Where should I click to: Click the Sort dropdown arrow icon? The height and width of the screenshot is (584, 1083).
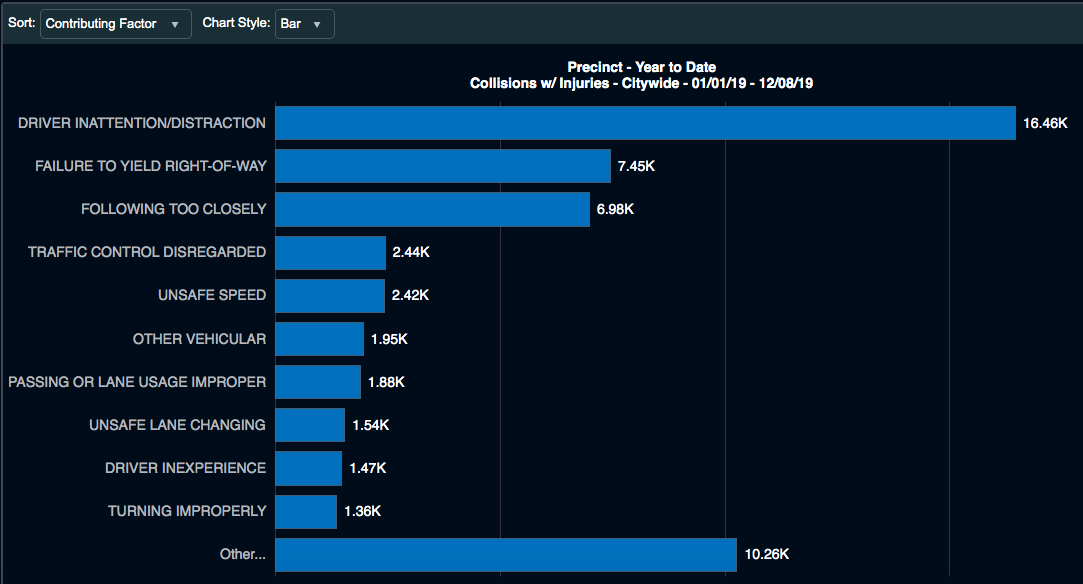[175, 25]
